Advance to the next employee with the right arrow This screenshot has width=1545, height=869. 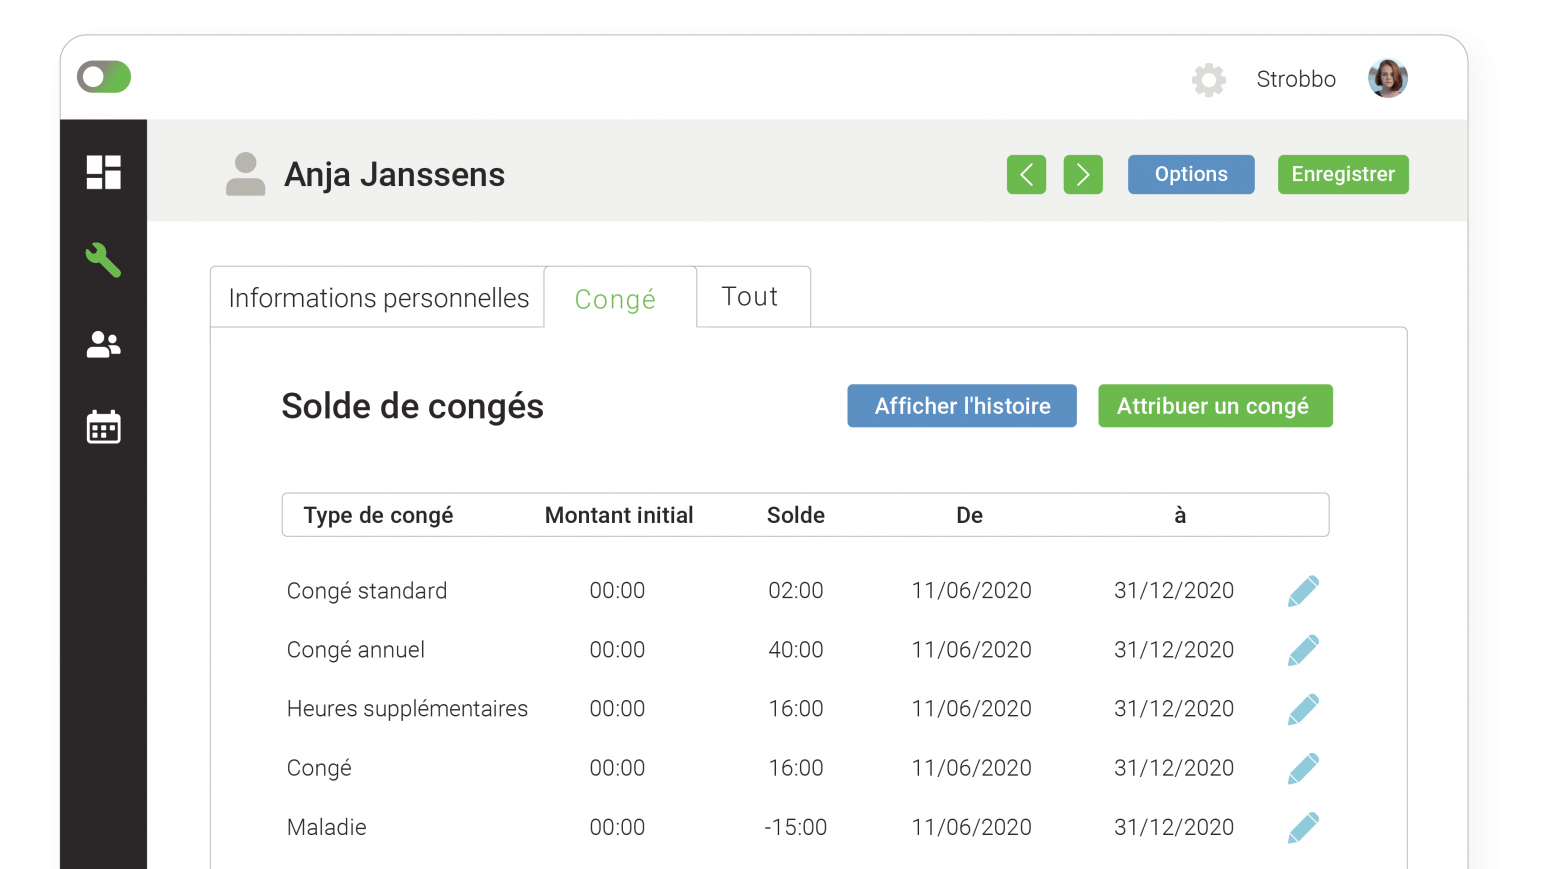1083,174
